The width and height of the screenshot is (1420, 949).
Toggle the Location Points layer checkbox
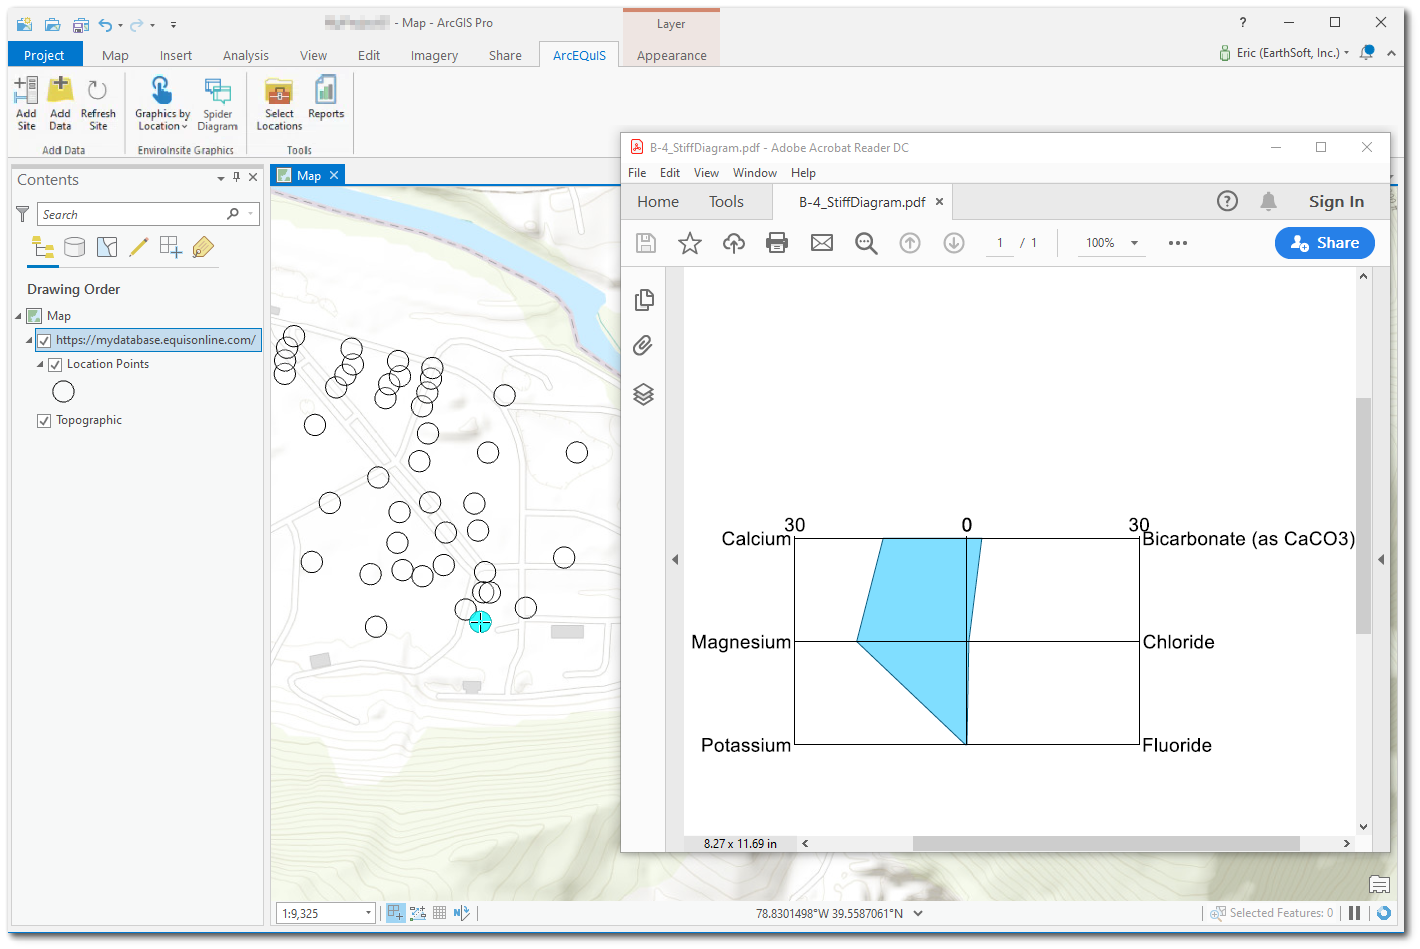coord(55,364)
